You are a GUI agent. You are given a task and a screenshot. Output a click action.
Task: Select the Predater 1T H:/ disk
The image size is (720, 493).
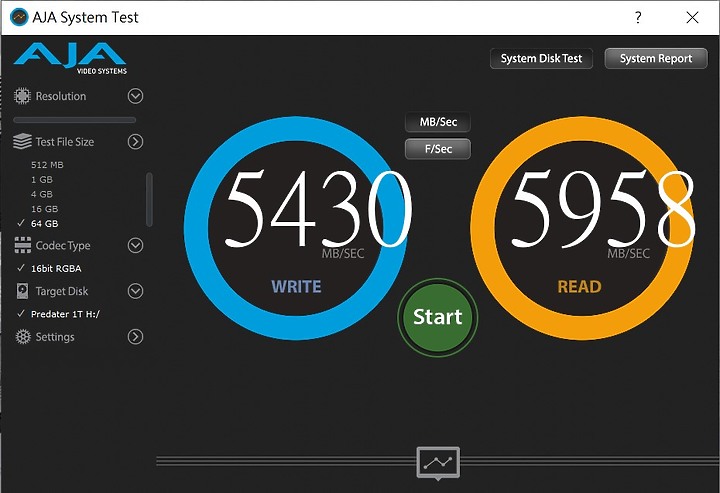pyautogui.click(x=65, y=314)
